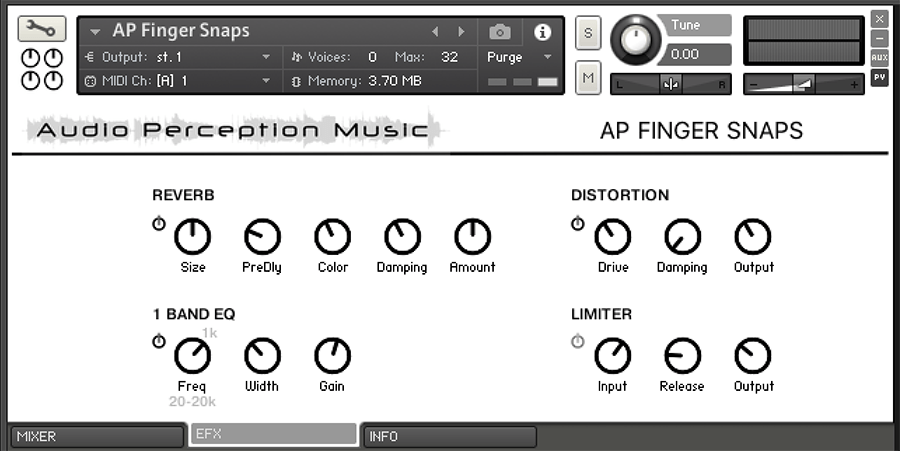900x451 pixels.
Task: Click the Distortion Output knob
Action: [x=752, y=236]
